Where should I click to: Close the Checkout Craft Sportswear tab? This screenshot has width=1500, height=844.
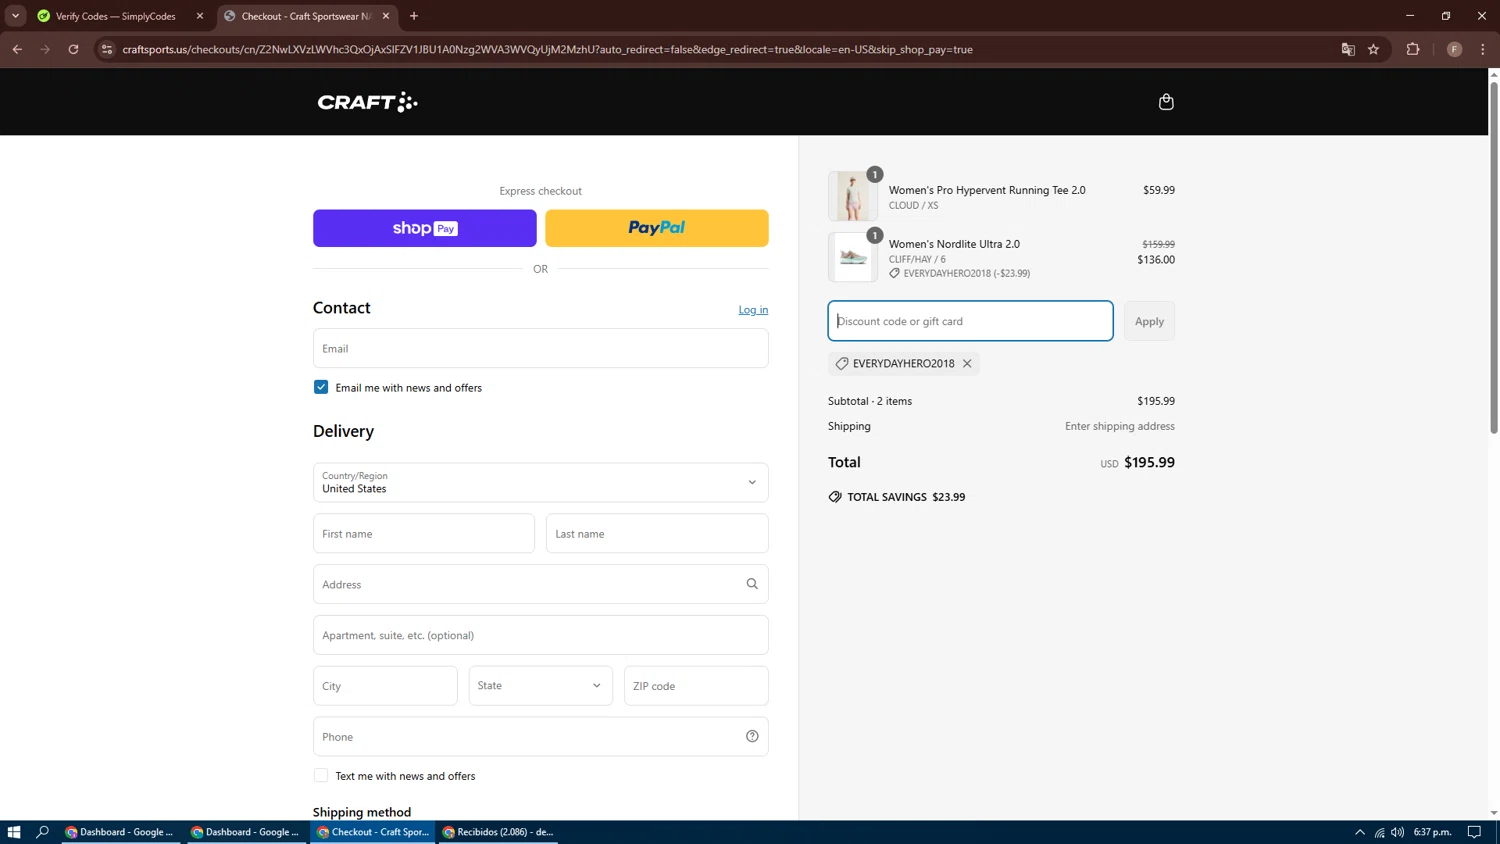tap(386, 16)
